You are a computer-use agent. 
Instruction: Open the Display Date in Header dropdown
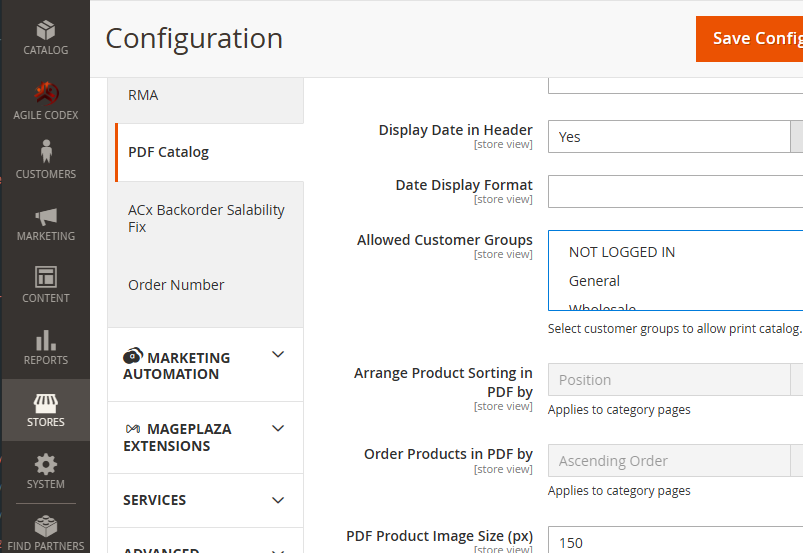[x=675, y=137]
